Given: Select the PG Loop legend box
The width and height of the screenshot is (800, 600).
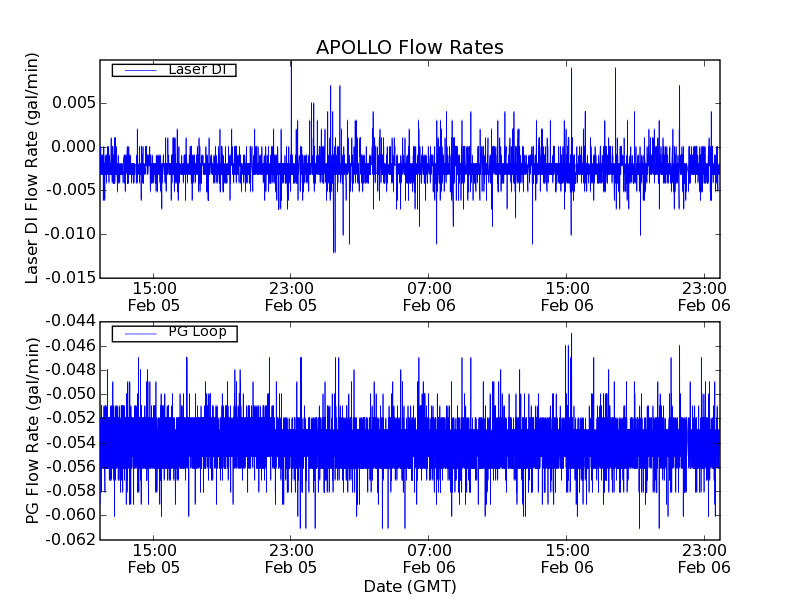Looking at the screenshot, I should coord(174,333).
